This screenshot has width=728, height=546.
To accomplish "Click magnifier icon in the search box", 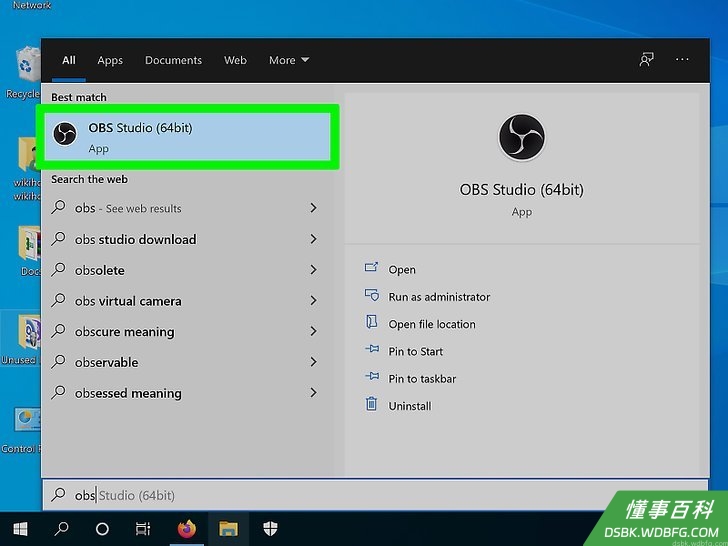I will click(x=58, y=494).
